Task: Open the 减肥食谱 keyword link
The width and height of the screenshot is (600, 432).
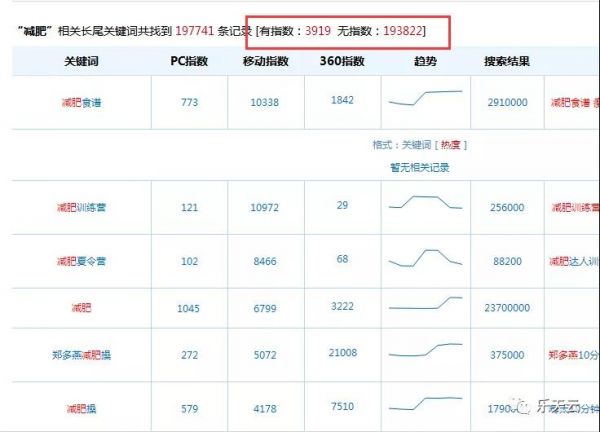Action: 80,103
